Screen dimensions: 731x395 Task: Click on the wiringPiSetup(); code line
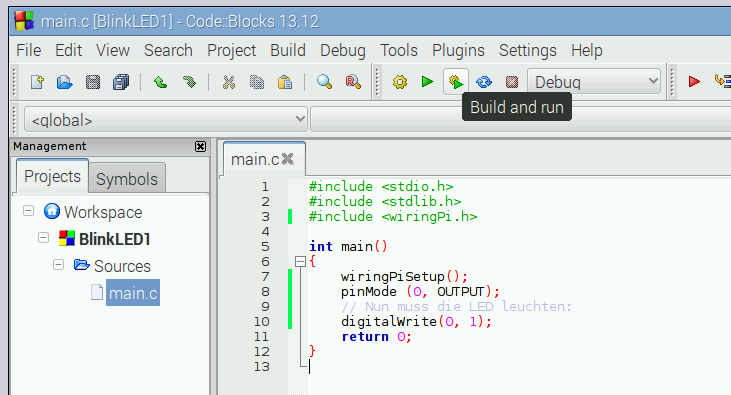click(404, 277)
